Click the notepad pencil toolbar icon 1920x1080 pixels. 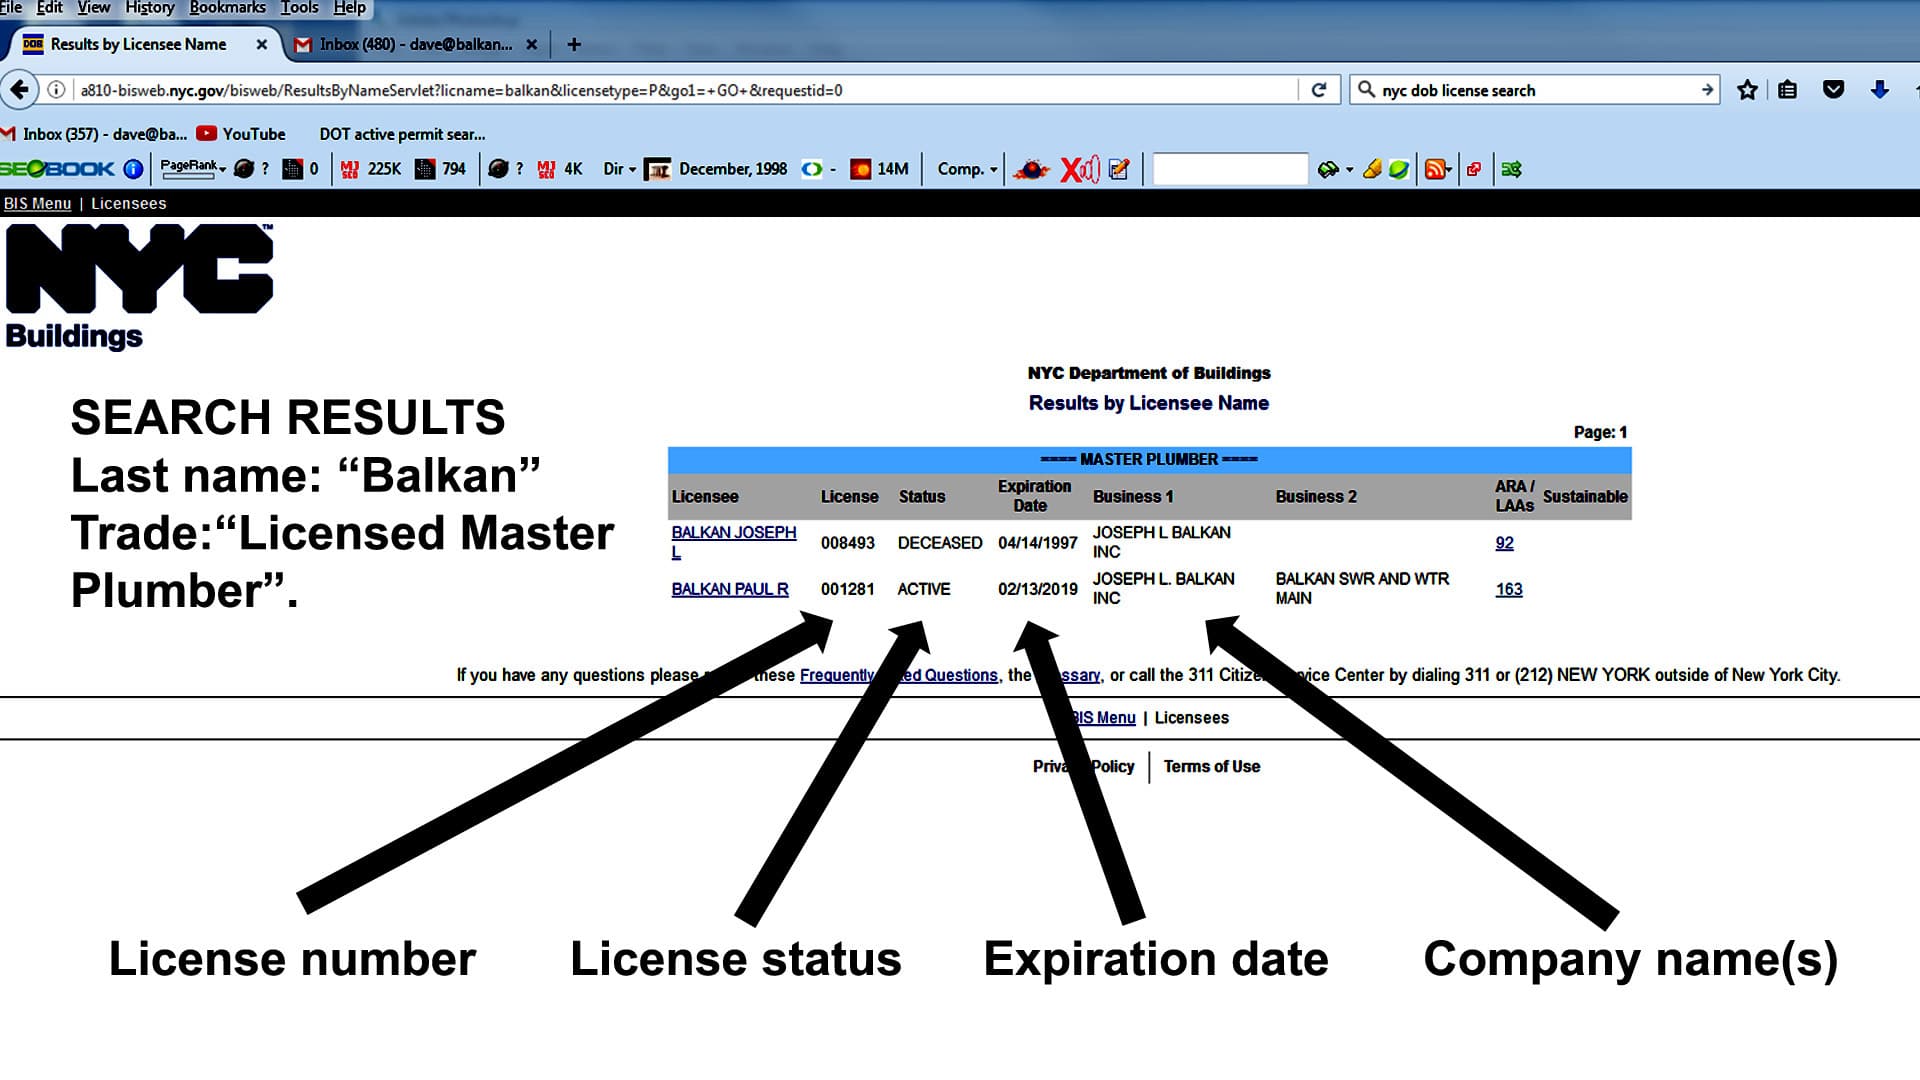tap(1120, 169)
